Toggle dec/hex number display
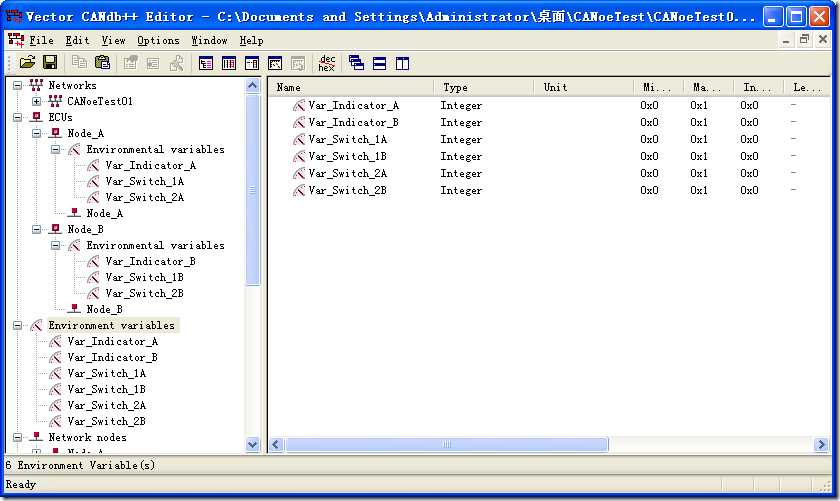Image resolution: width=840 pixels, height=501 pixels. 326,63
